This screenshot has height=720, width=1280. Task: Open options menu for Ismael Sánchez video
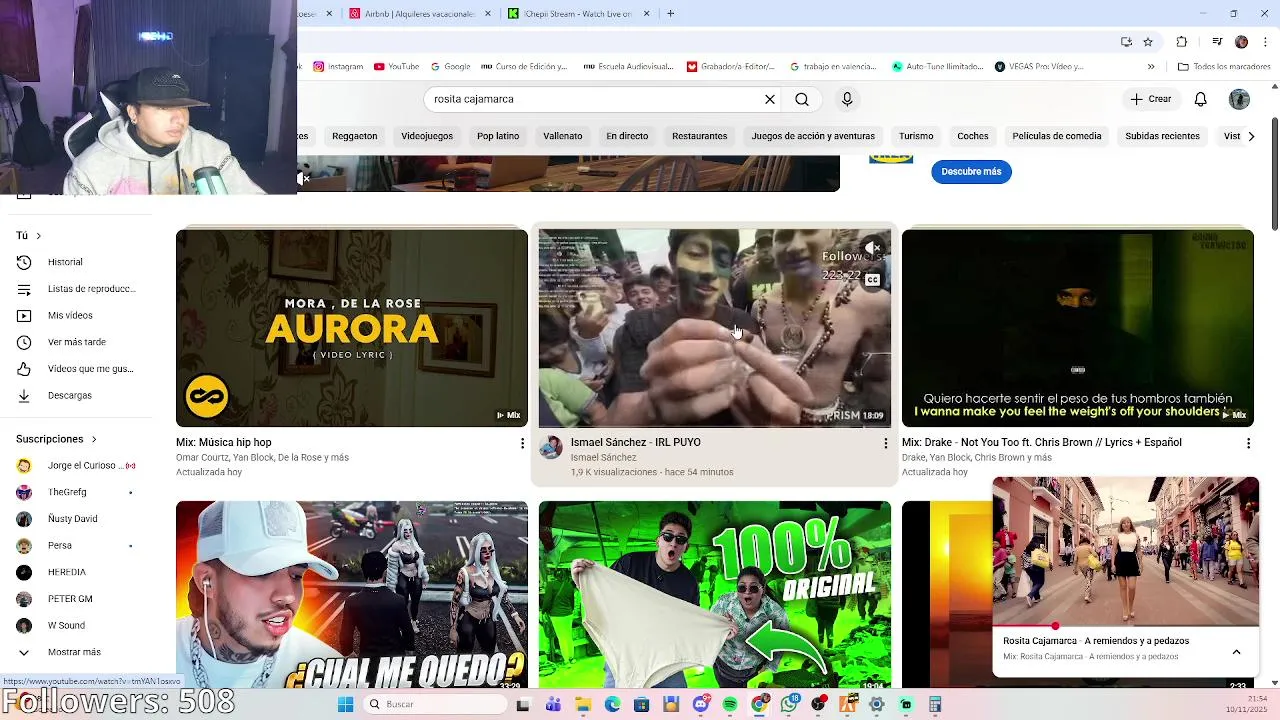pos(885,443)
